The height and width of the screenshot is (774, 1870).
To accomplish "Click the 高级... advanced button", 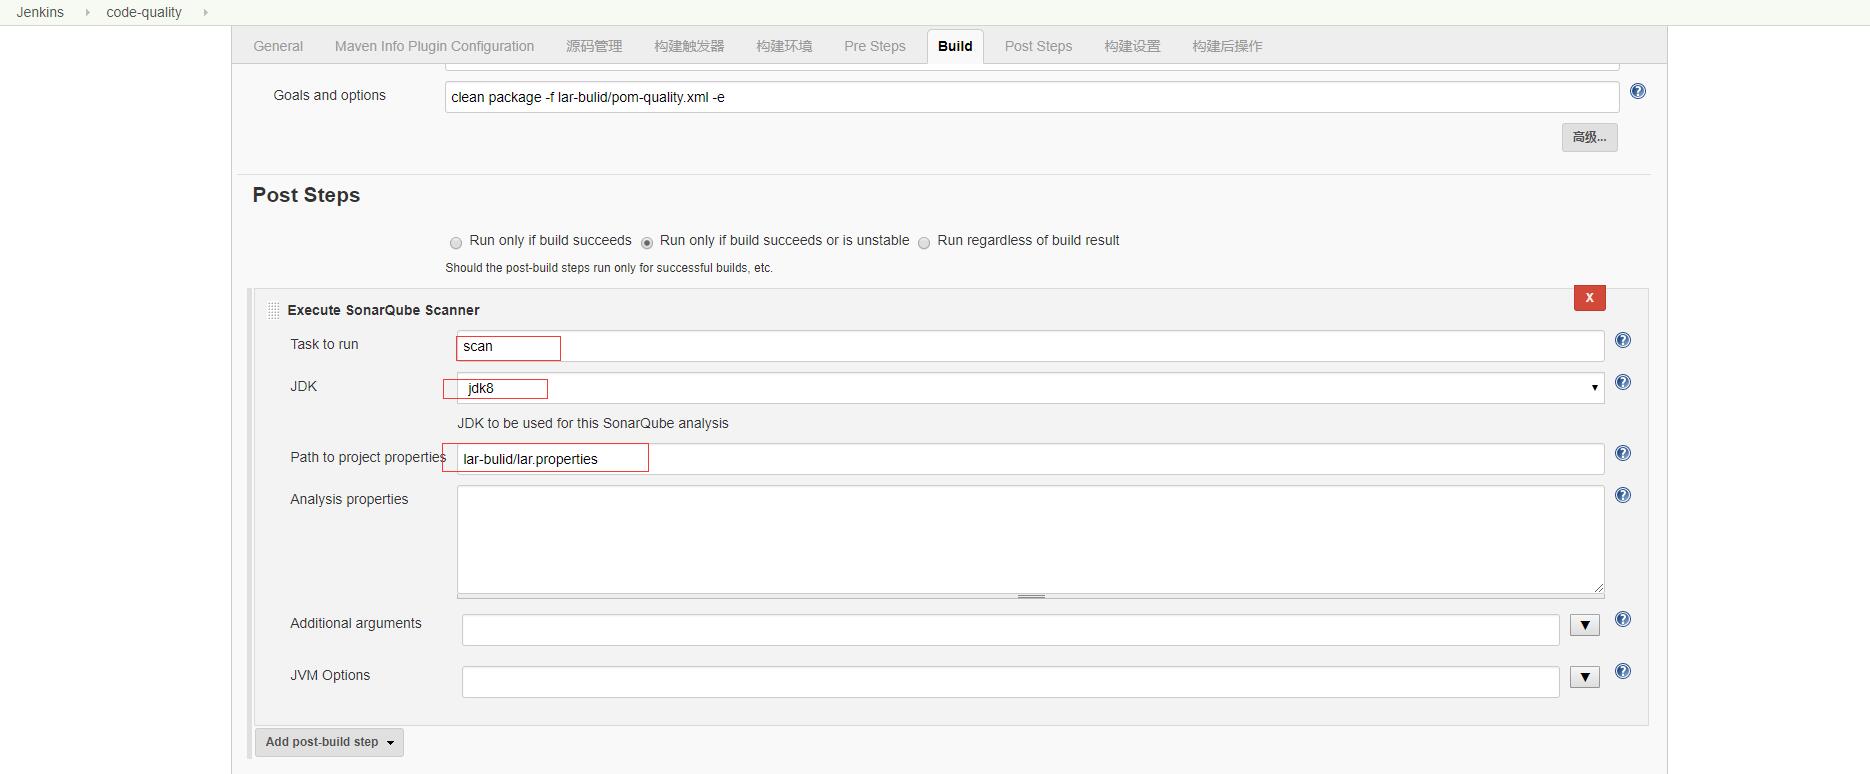I will [1589, 137].
